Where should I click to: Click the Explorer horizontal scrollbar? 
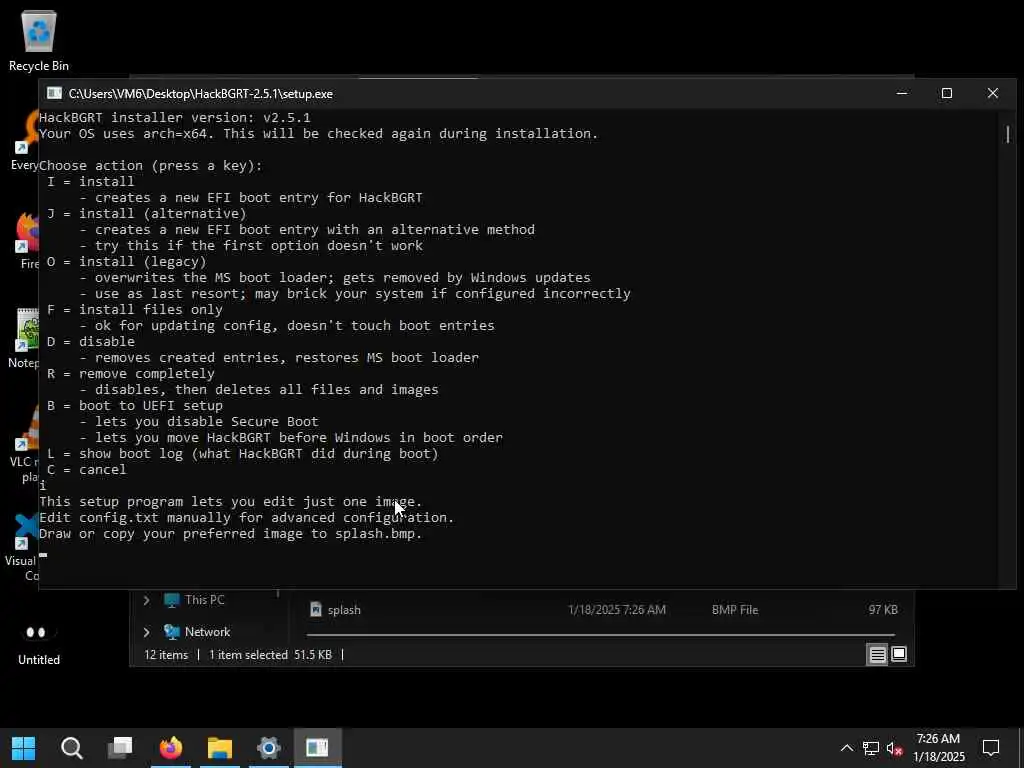coord(600,634)
